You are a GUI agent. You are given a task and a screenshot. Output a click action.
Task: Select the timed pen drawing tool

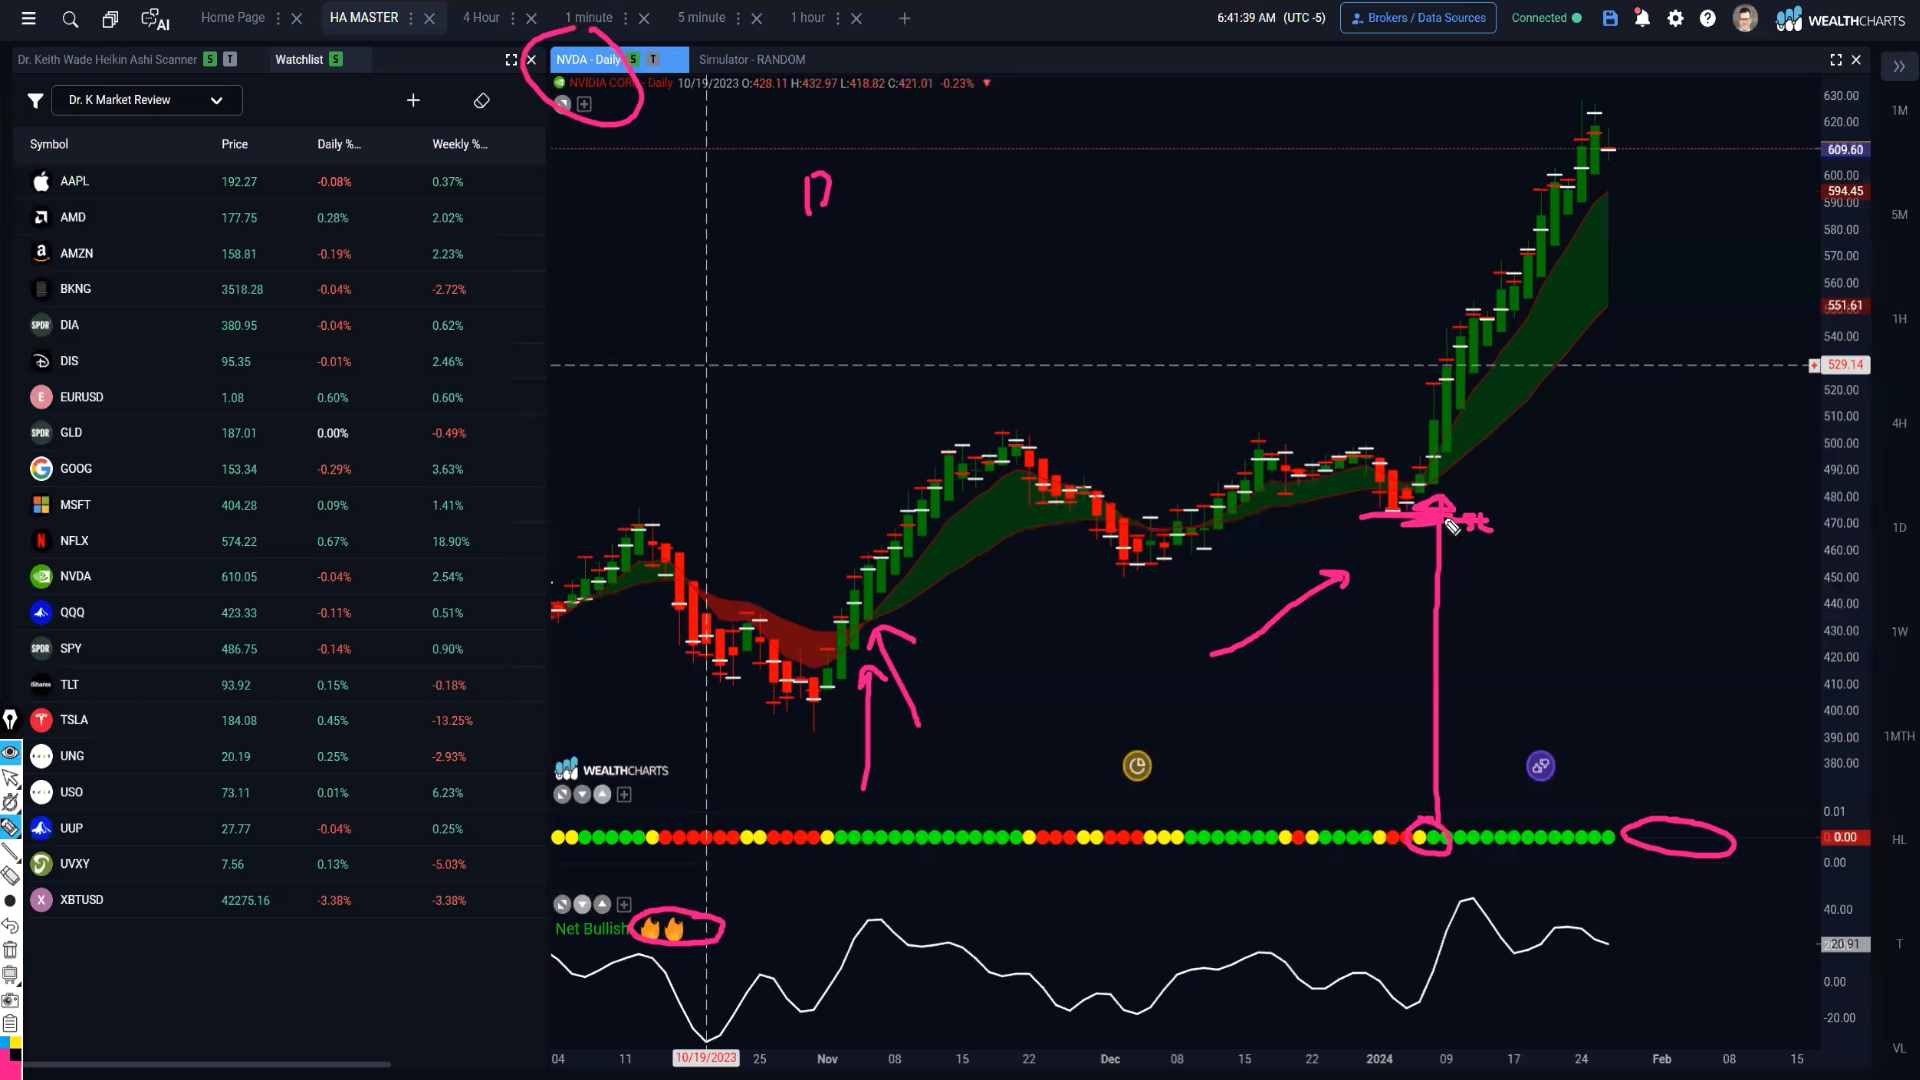[10, 802]
